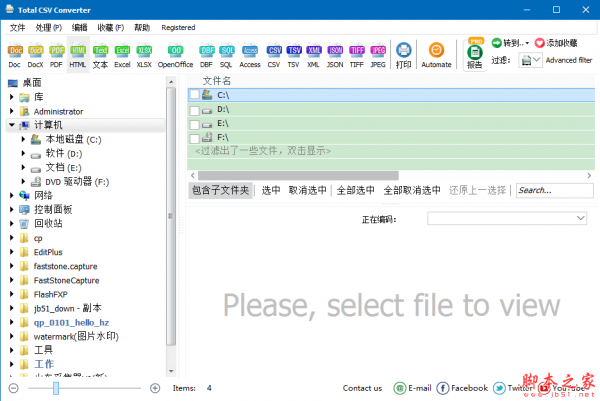This screenshot has height=401, width=600.
Task: Pick the HTML format icon
Action: click(78, 55)
